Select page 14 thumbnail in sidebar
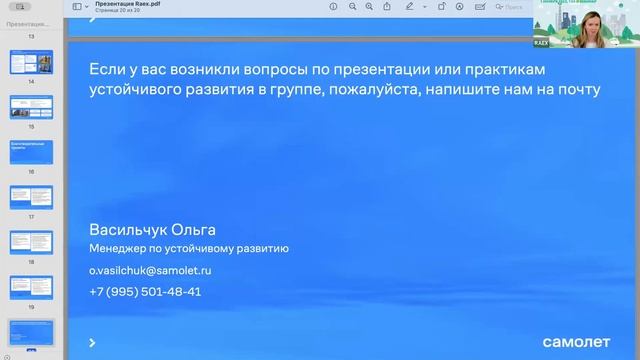This screenshot has width=640, height=360. coord(31,62)
